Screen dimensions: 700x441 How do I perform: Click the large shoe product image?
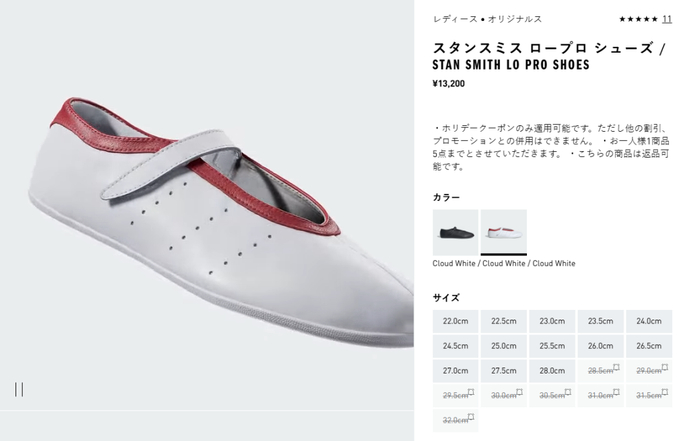(207, 204)
